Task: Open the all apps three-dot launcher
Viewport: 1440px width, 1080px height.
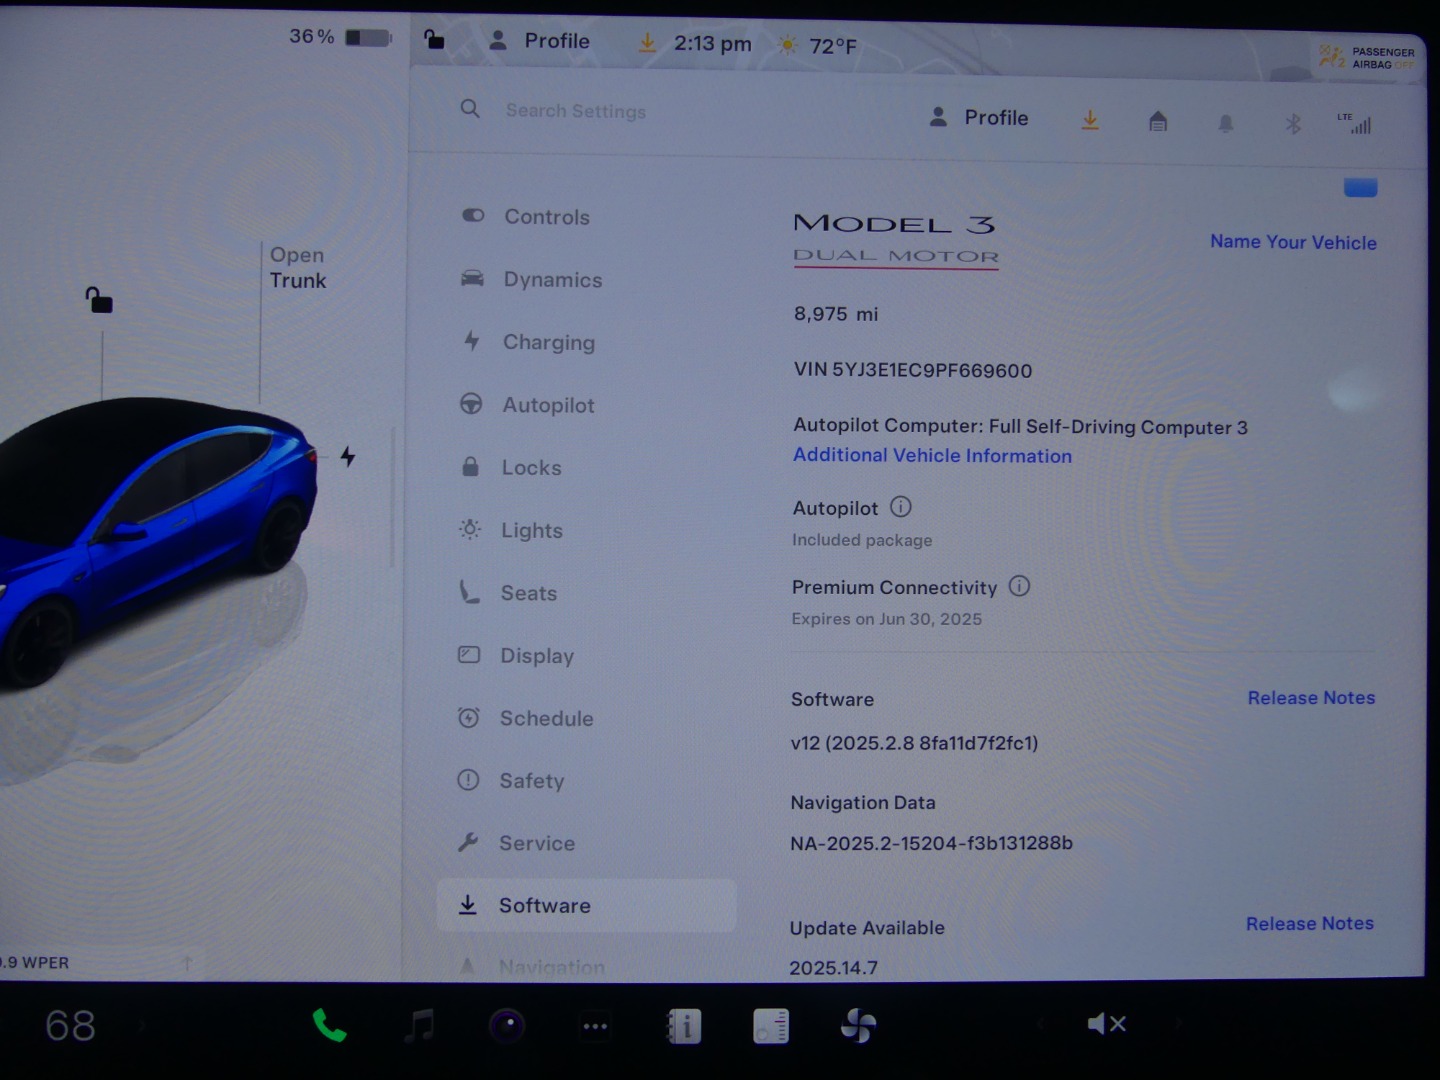Action: click(x=595, y=1026)
